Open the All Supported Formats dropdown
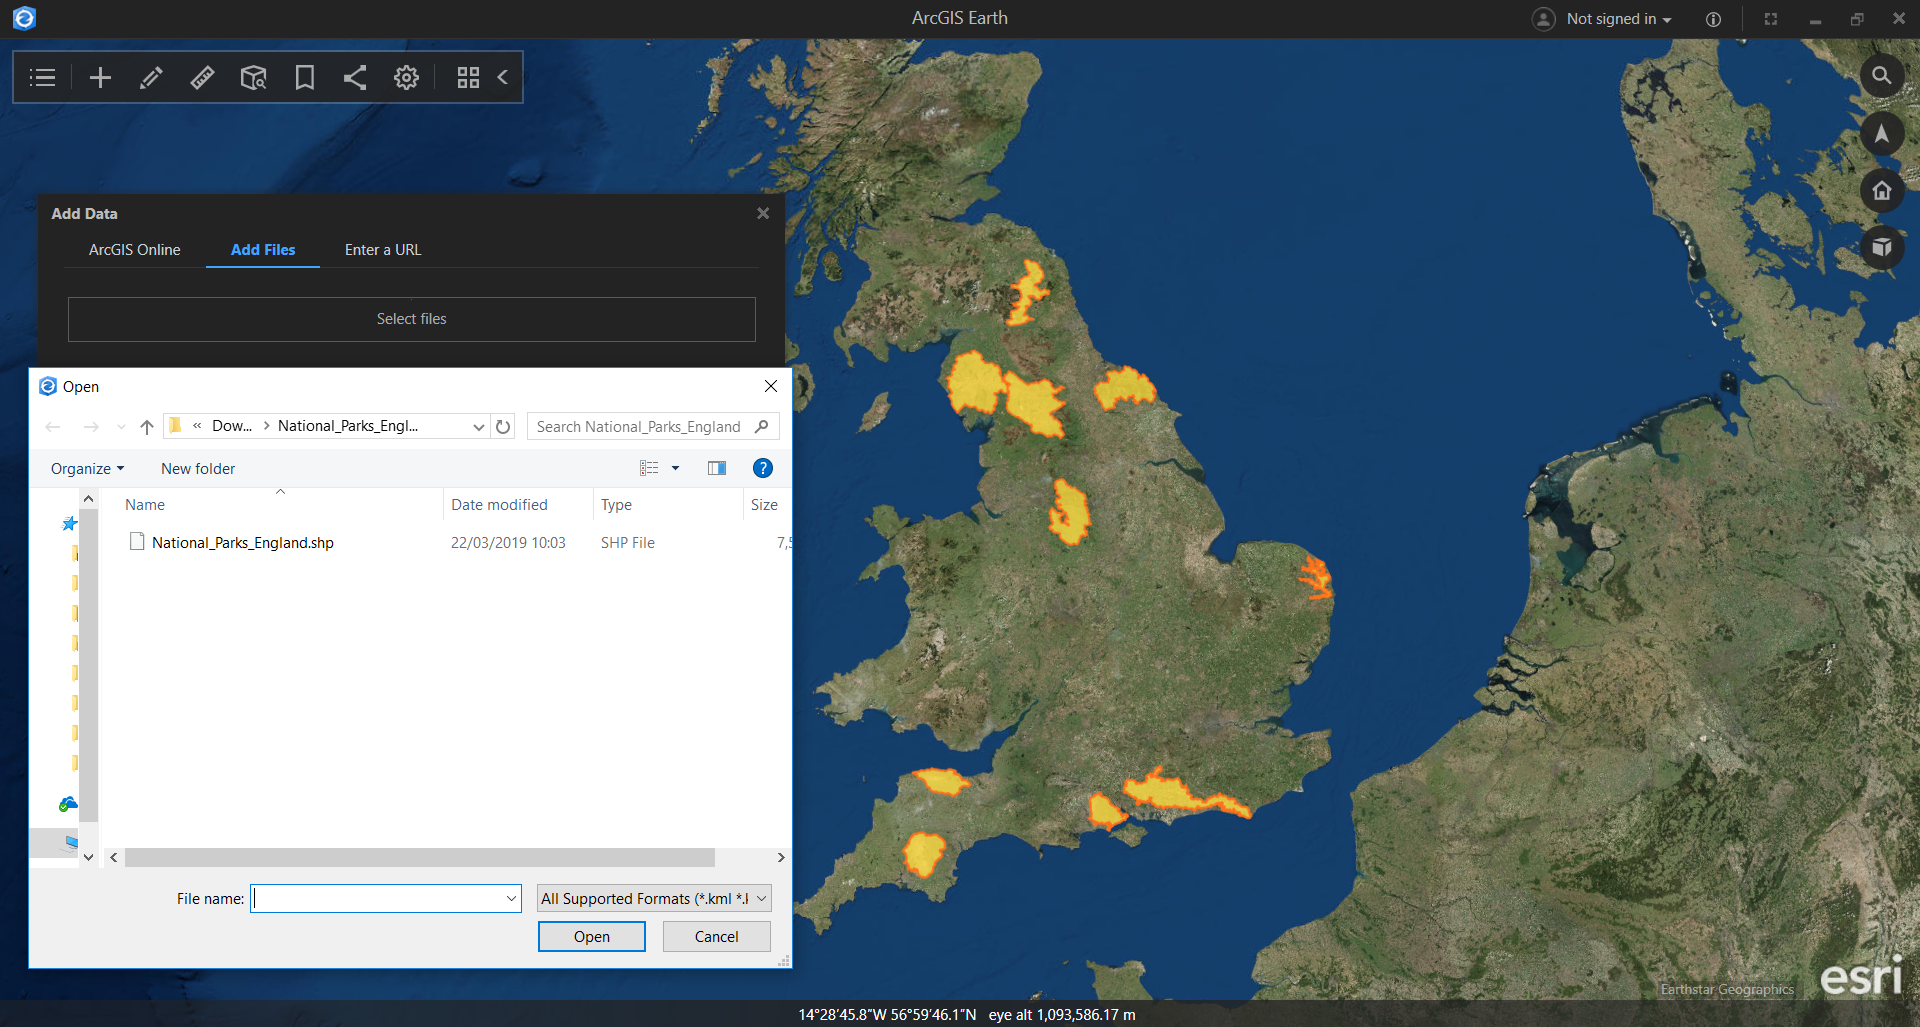The image size is (1920, 1027). (654, 898)
